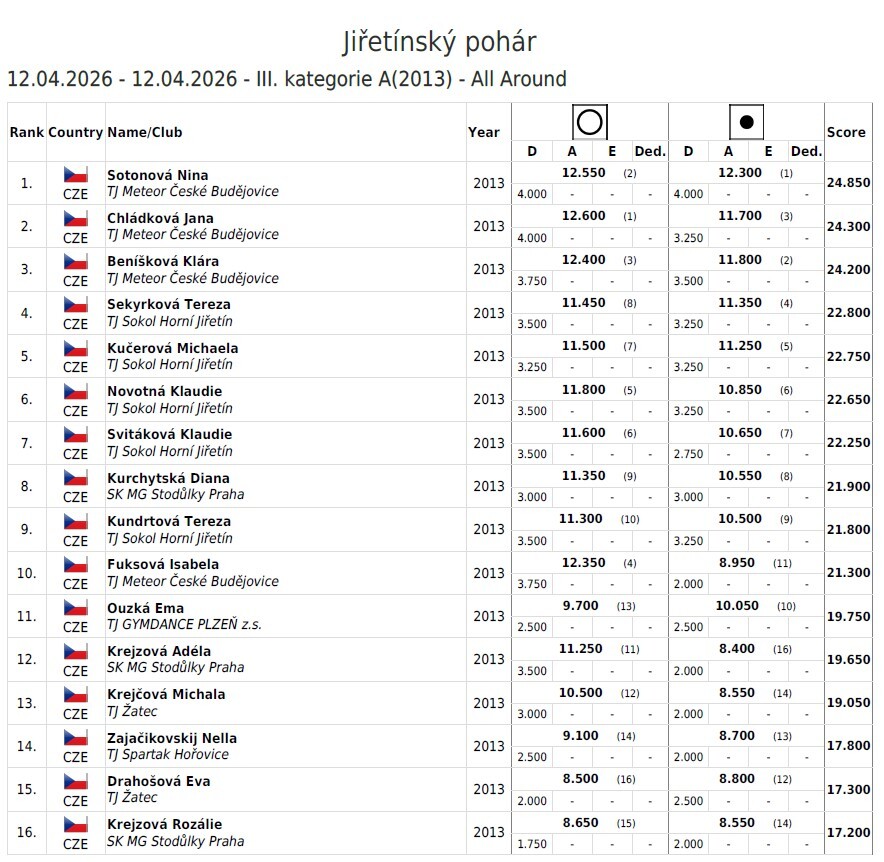
Task: Select the Name/Club column header
Action: [145, 132]
